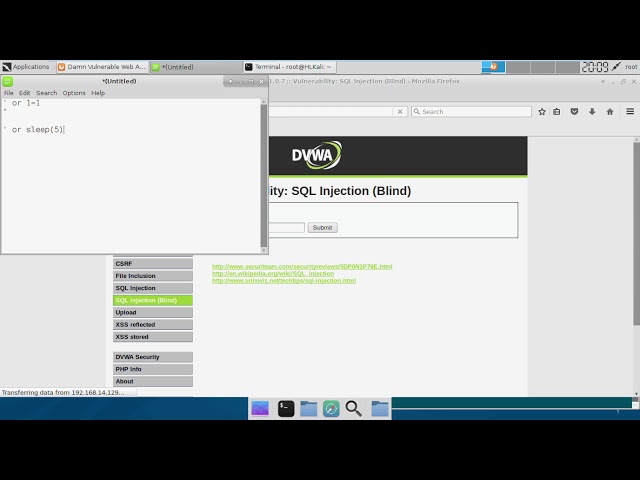This screenshot has width=640, height=480.
Task: Open DVWA Security settings page
Action: (x=153, y=357)
